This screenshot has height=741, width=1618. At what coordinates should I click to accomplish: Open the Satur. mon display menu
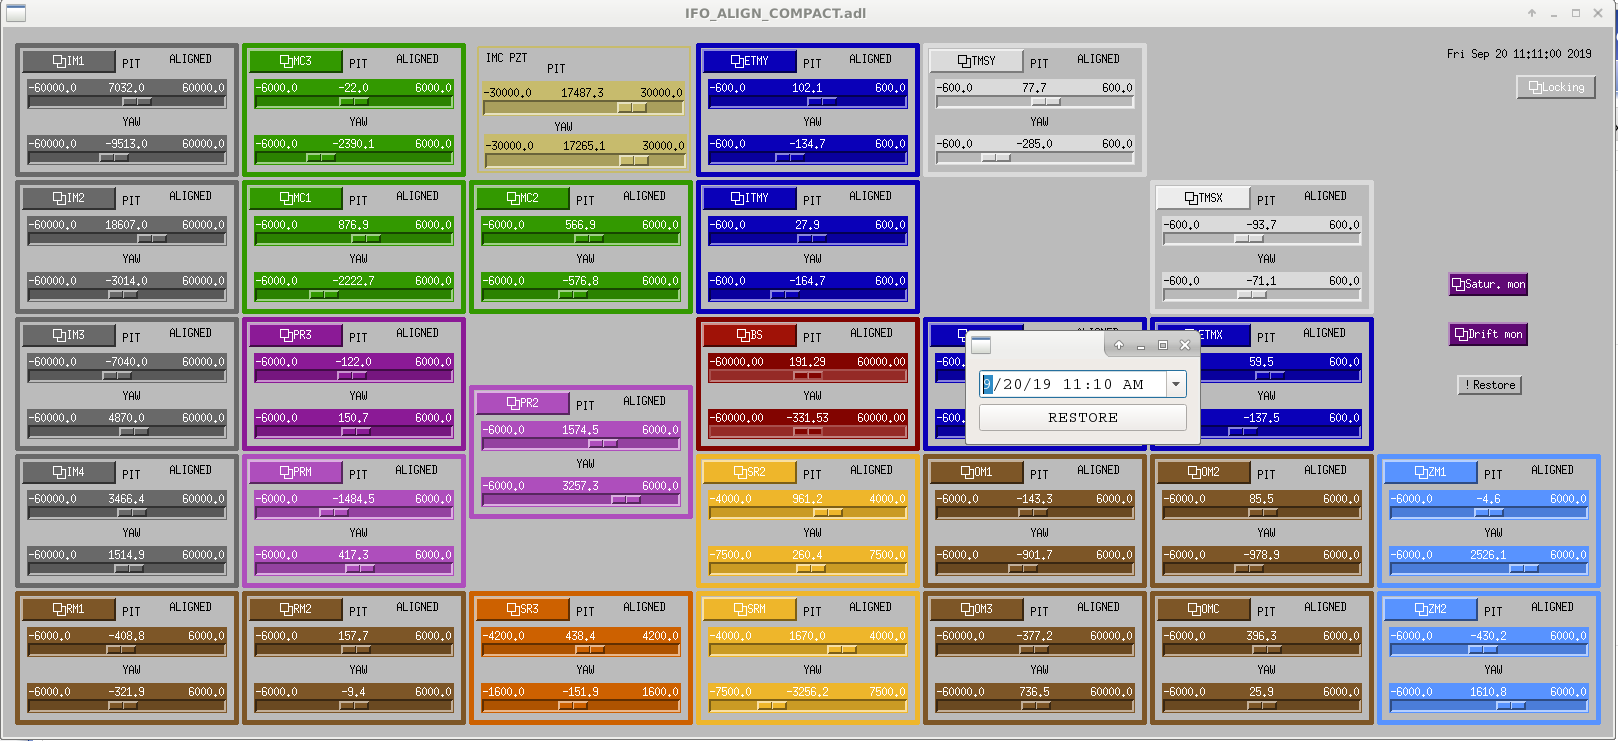pos(1488,284)
